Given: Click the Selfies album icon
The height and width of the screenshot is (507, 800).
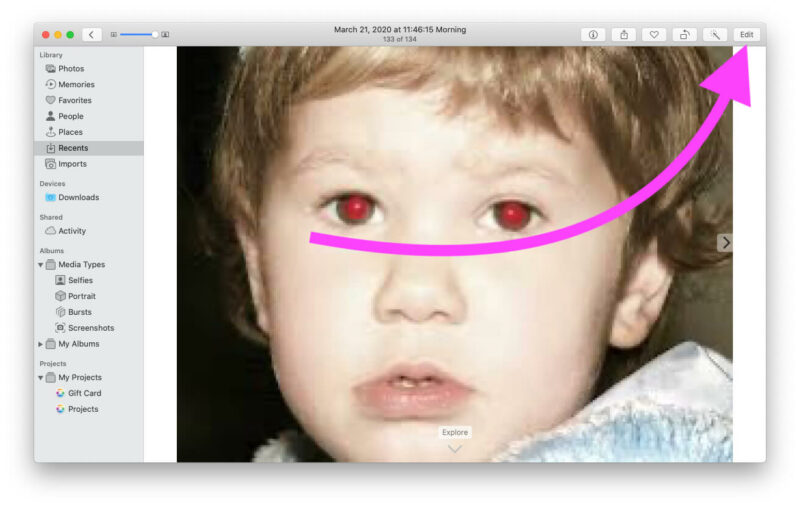Looking at the screenshot, I should [x=60, y=280].
